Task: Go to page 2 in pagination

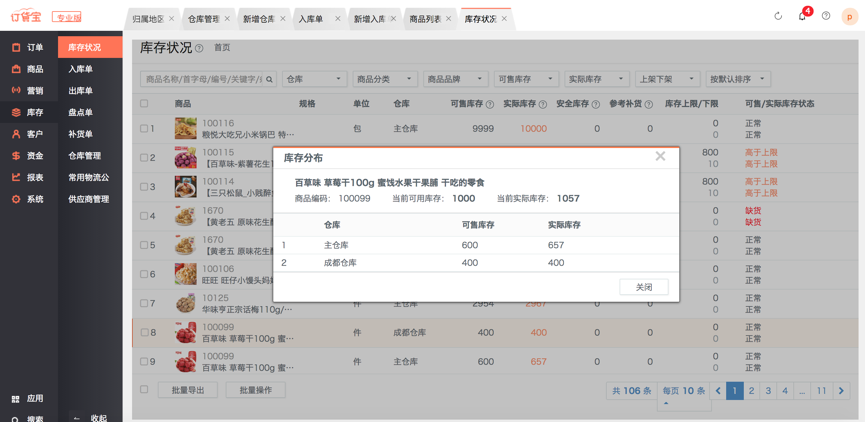Action: [752, 391]
